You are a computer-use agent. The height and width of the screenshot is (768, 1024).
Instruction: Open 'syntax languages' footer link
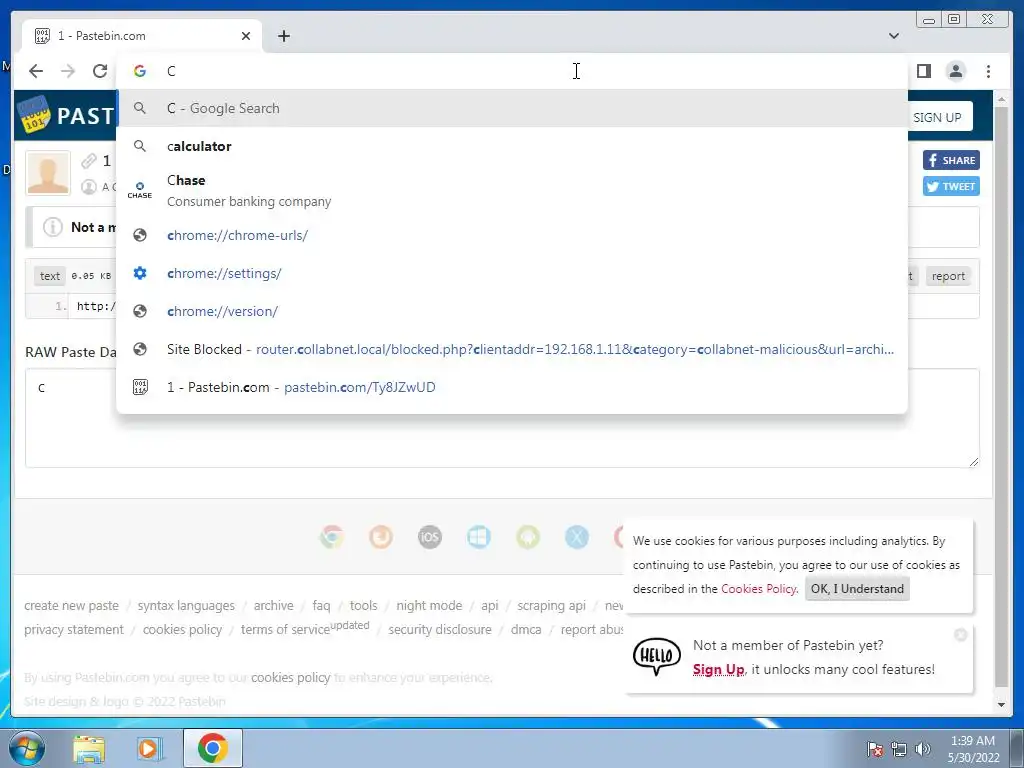pyautogui.click(x=186, y=605)
